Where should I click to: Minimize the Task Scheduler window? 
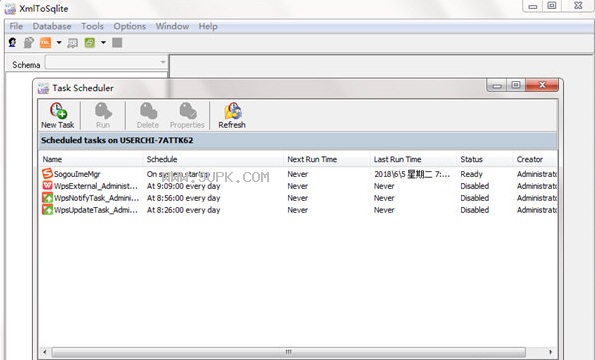pyautogui.click(x=497, y=86)
